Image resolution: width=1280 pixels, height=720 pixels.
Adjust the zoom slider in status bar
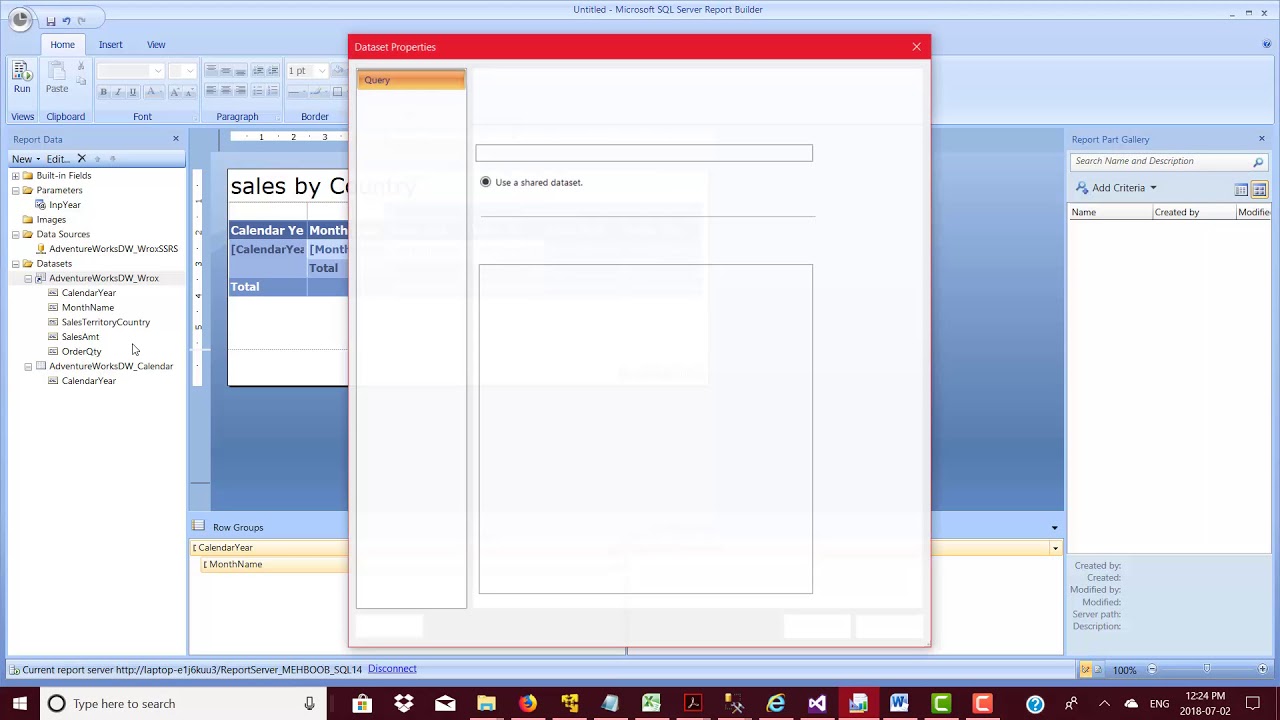(x=1206, y=669)
